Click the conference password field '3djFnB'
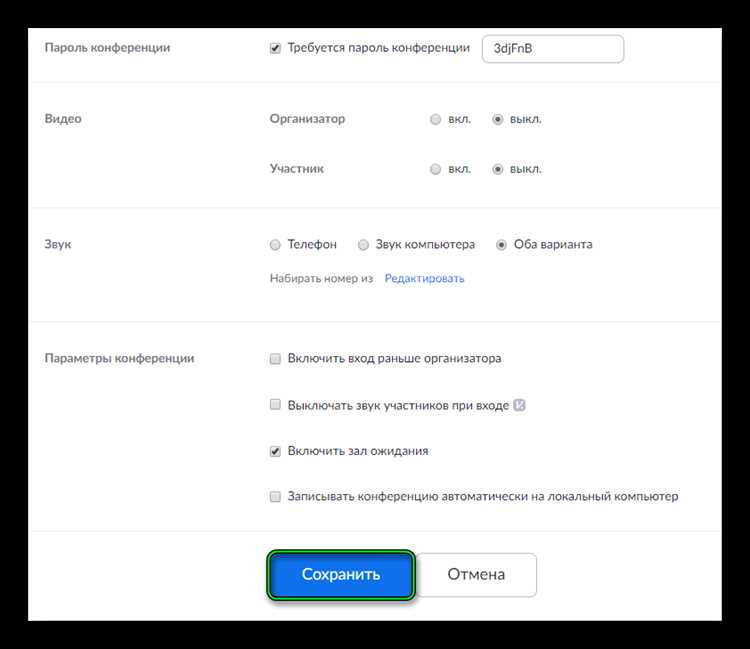This screenshot has height=649, width=750. 553,49
